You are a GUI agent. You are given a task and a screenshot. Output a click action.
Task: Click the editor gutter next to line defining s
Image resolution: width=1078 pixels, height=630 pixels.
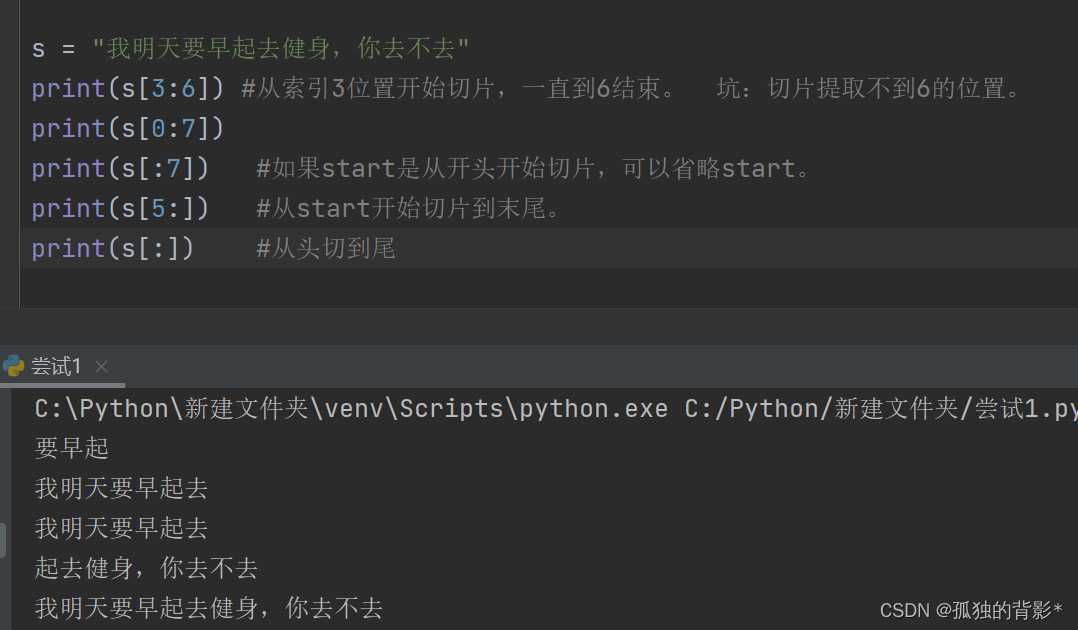[x=12, y=48]
